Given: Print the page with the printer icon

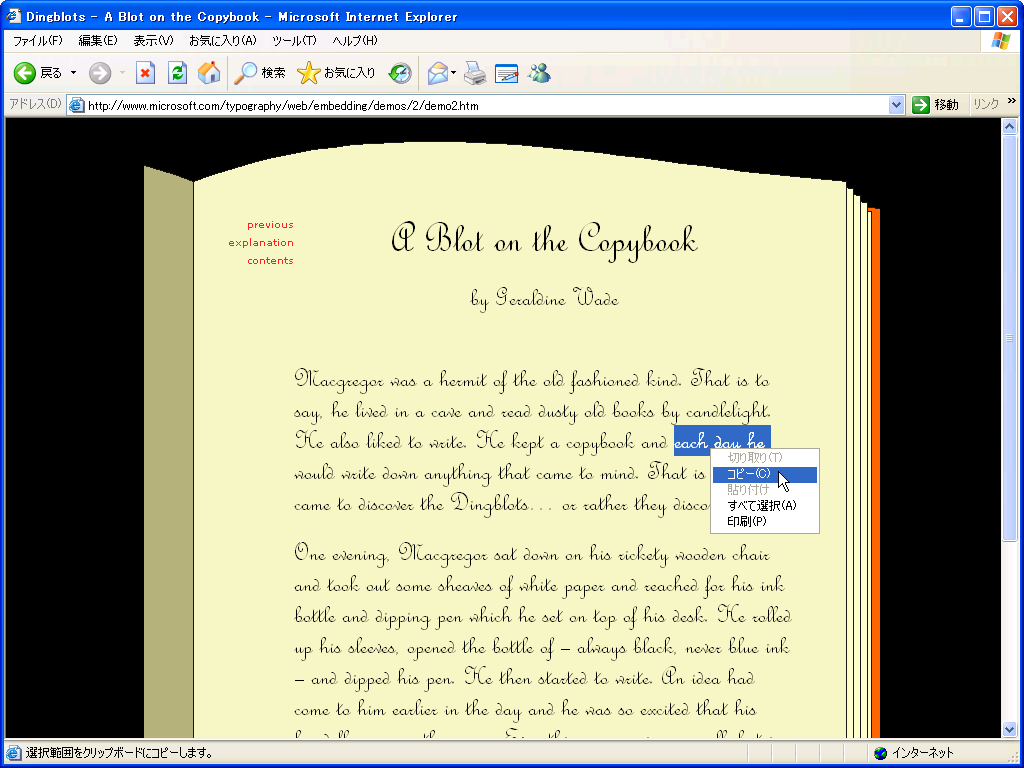Looking at the screenshot, I should [x=475, y=73].
